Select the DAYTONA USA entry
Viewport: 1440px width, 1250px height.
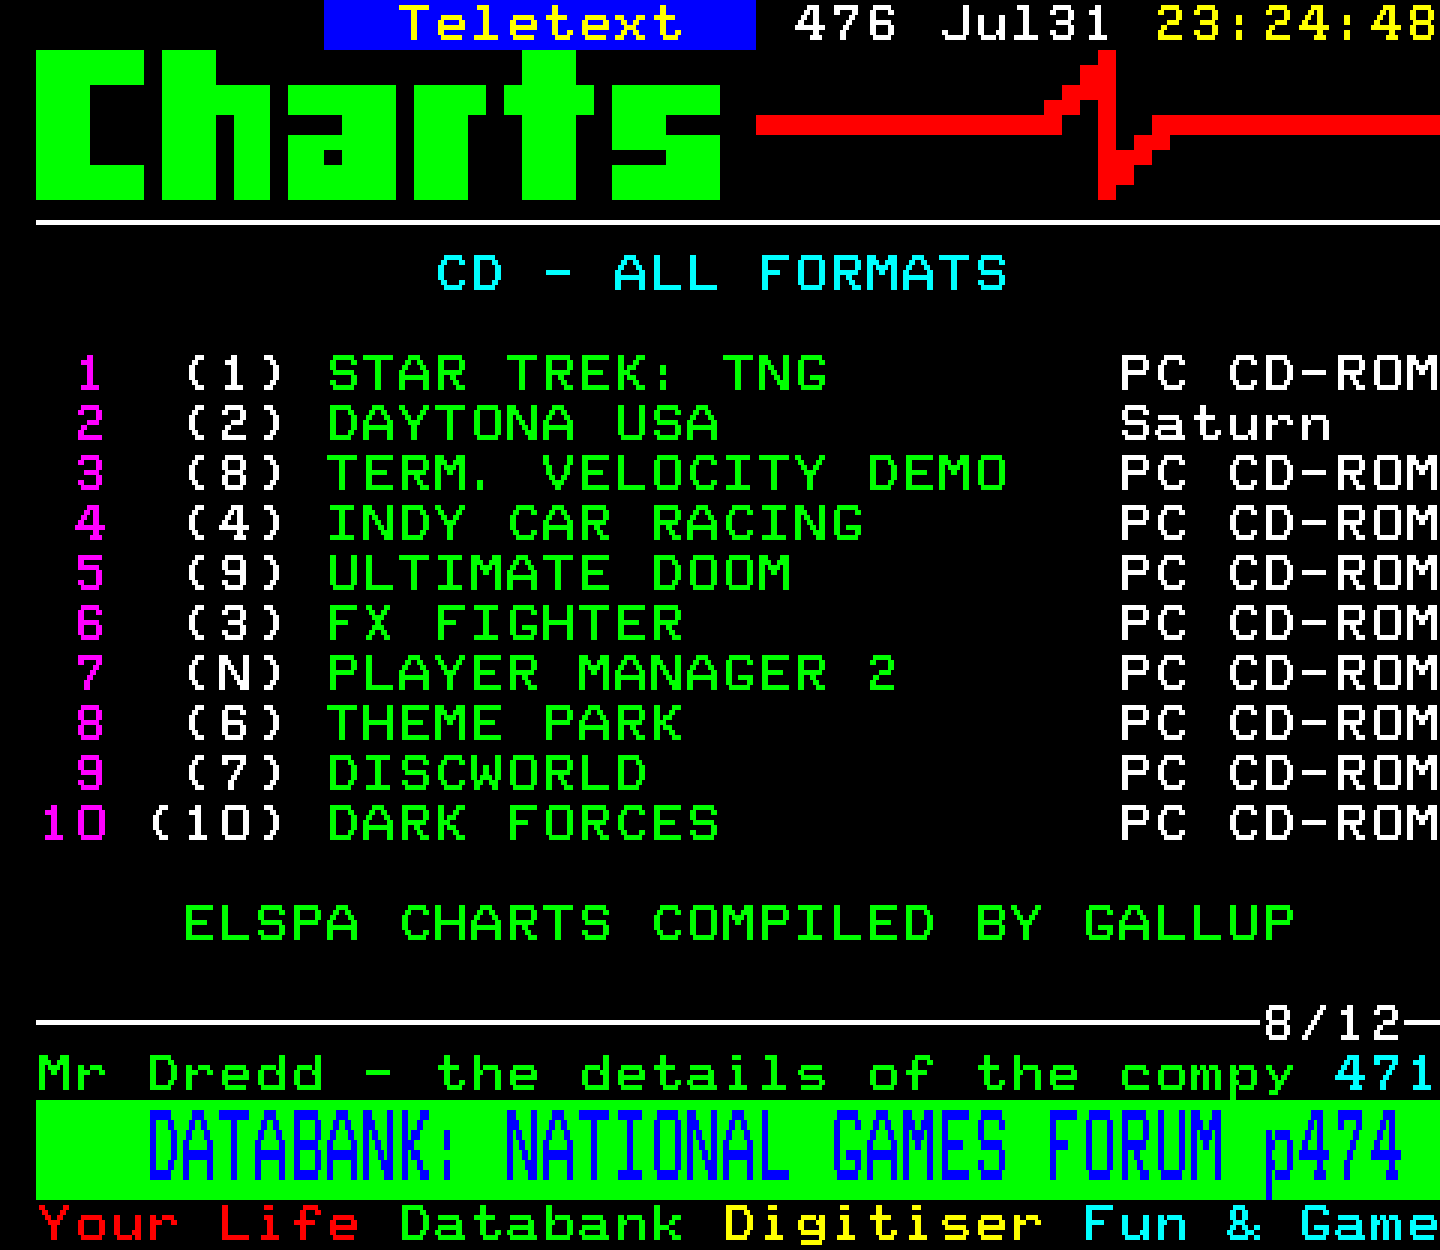coord(523,423)
